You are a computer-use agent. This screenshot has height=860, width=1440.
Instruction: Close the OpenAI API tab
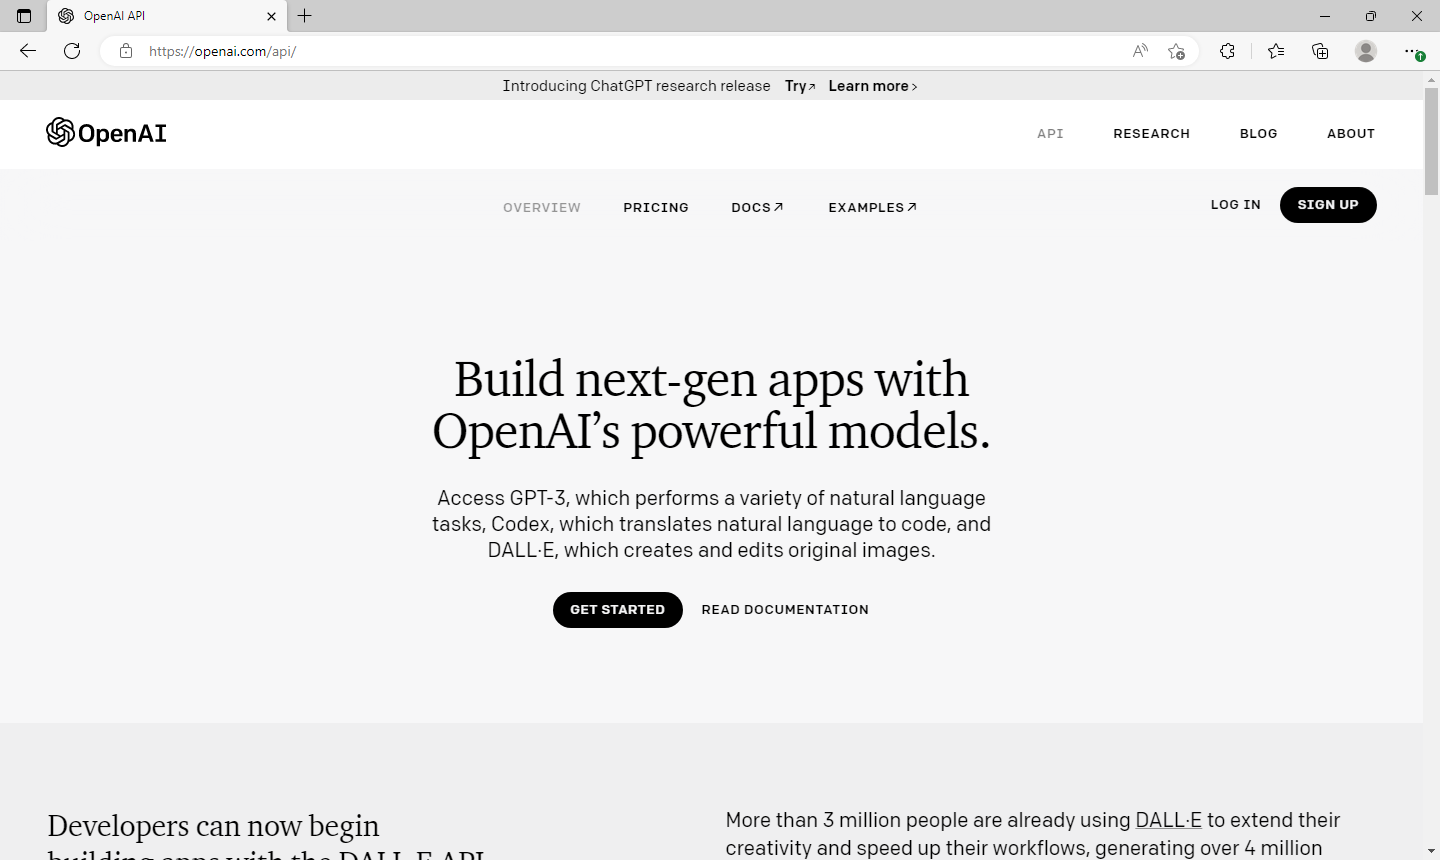(271, 16)
